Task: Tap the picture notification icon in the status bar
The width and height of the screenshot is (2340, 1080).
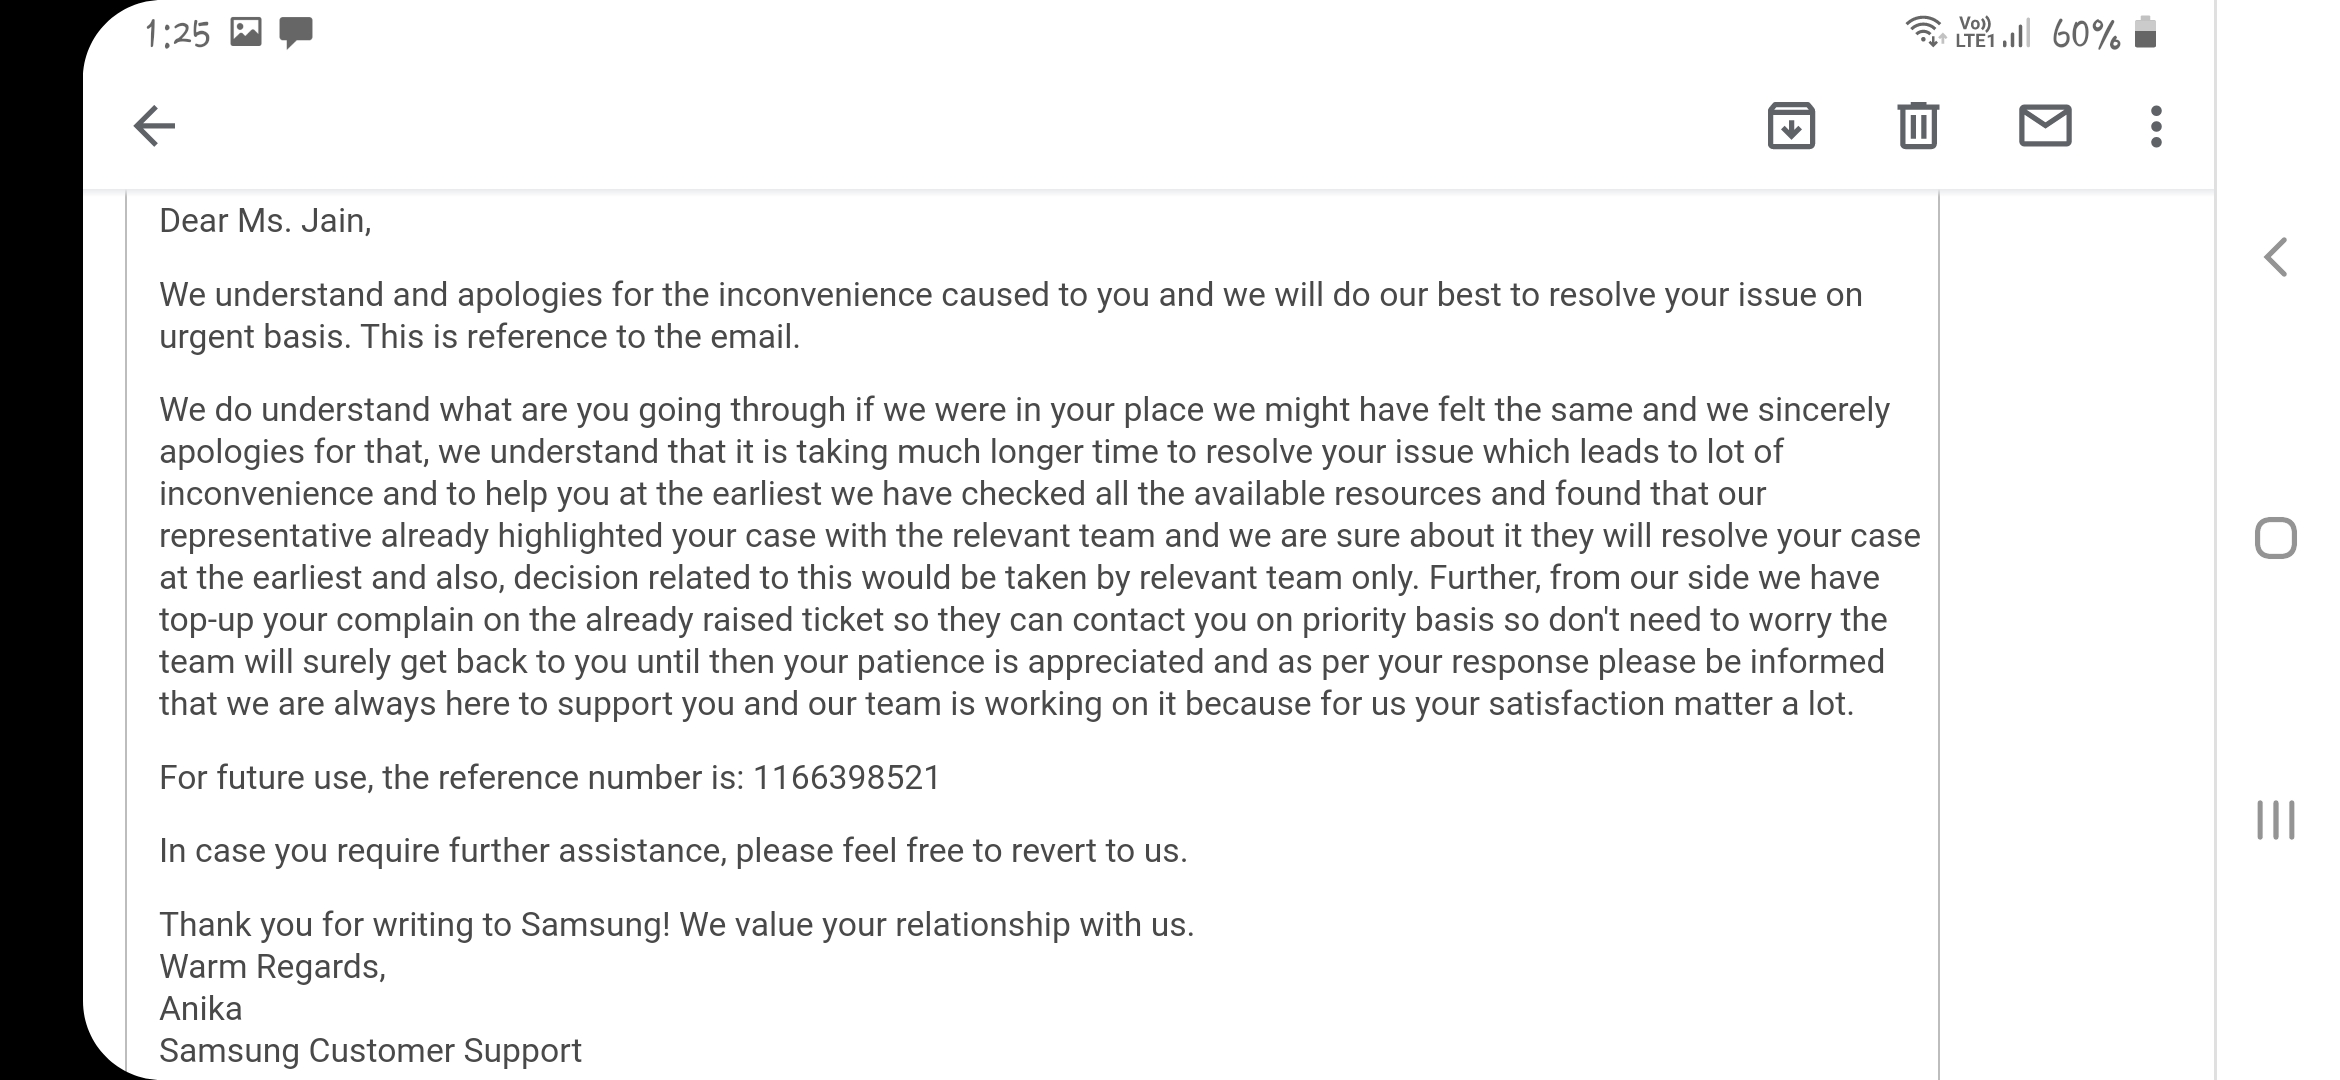Action: tap(246, 33)
